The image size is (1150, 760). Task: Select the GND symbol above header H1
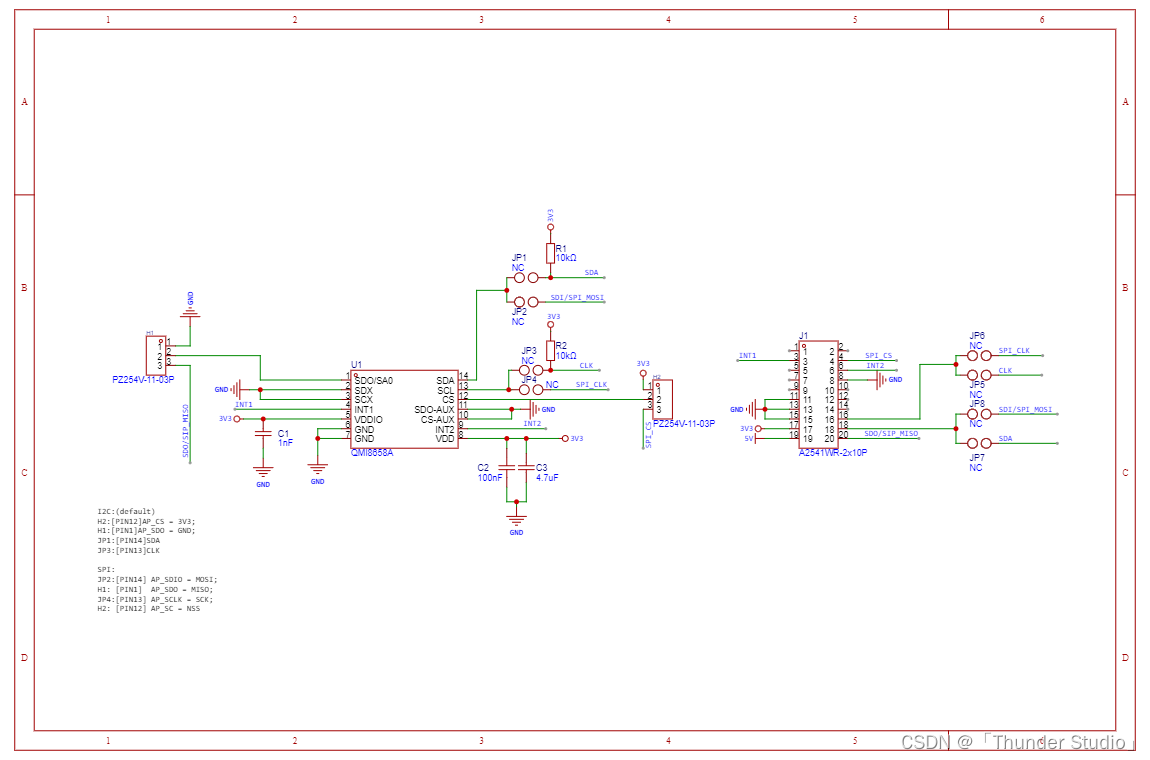pos(191,310)
